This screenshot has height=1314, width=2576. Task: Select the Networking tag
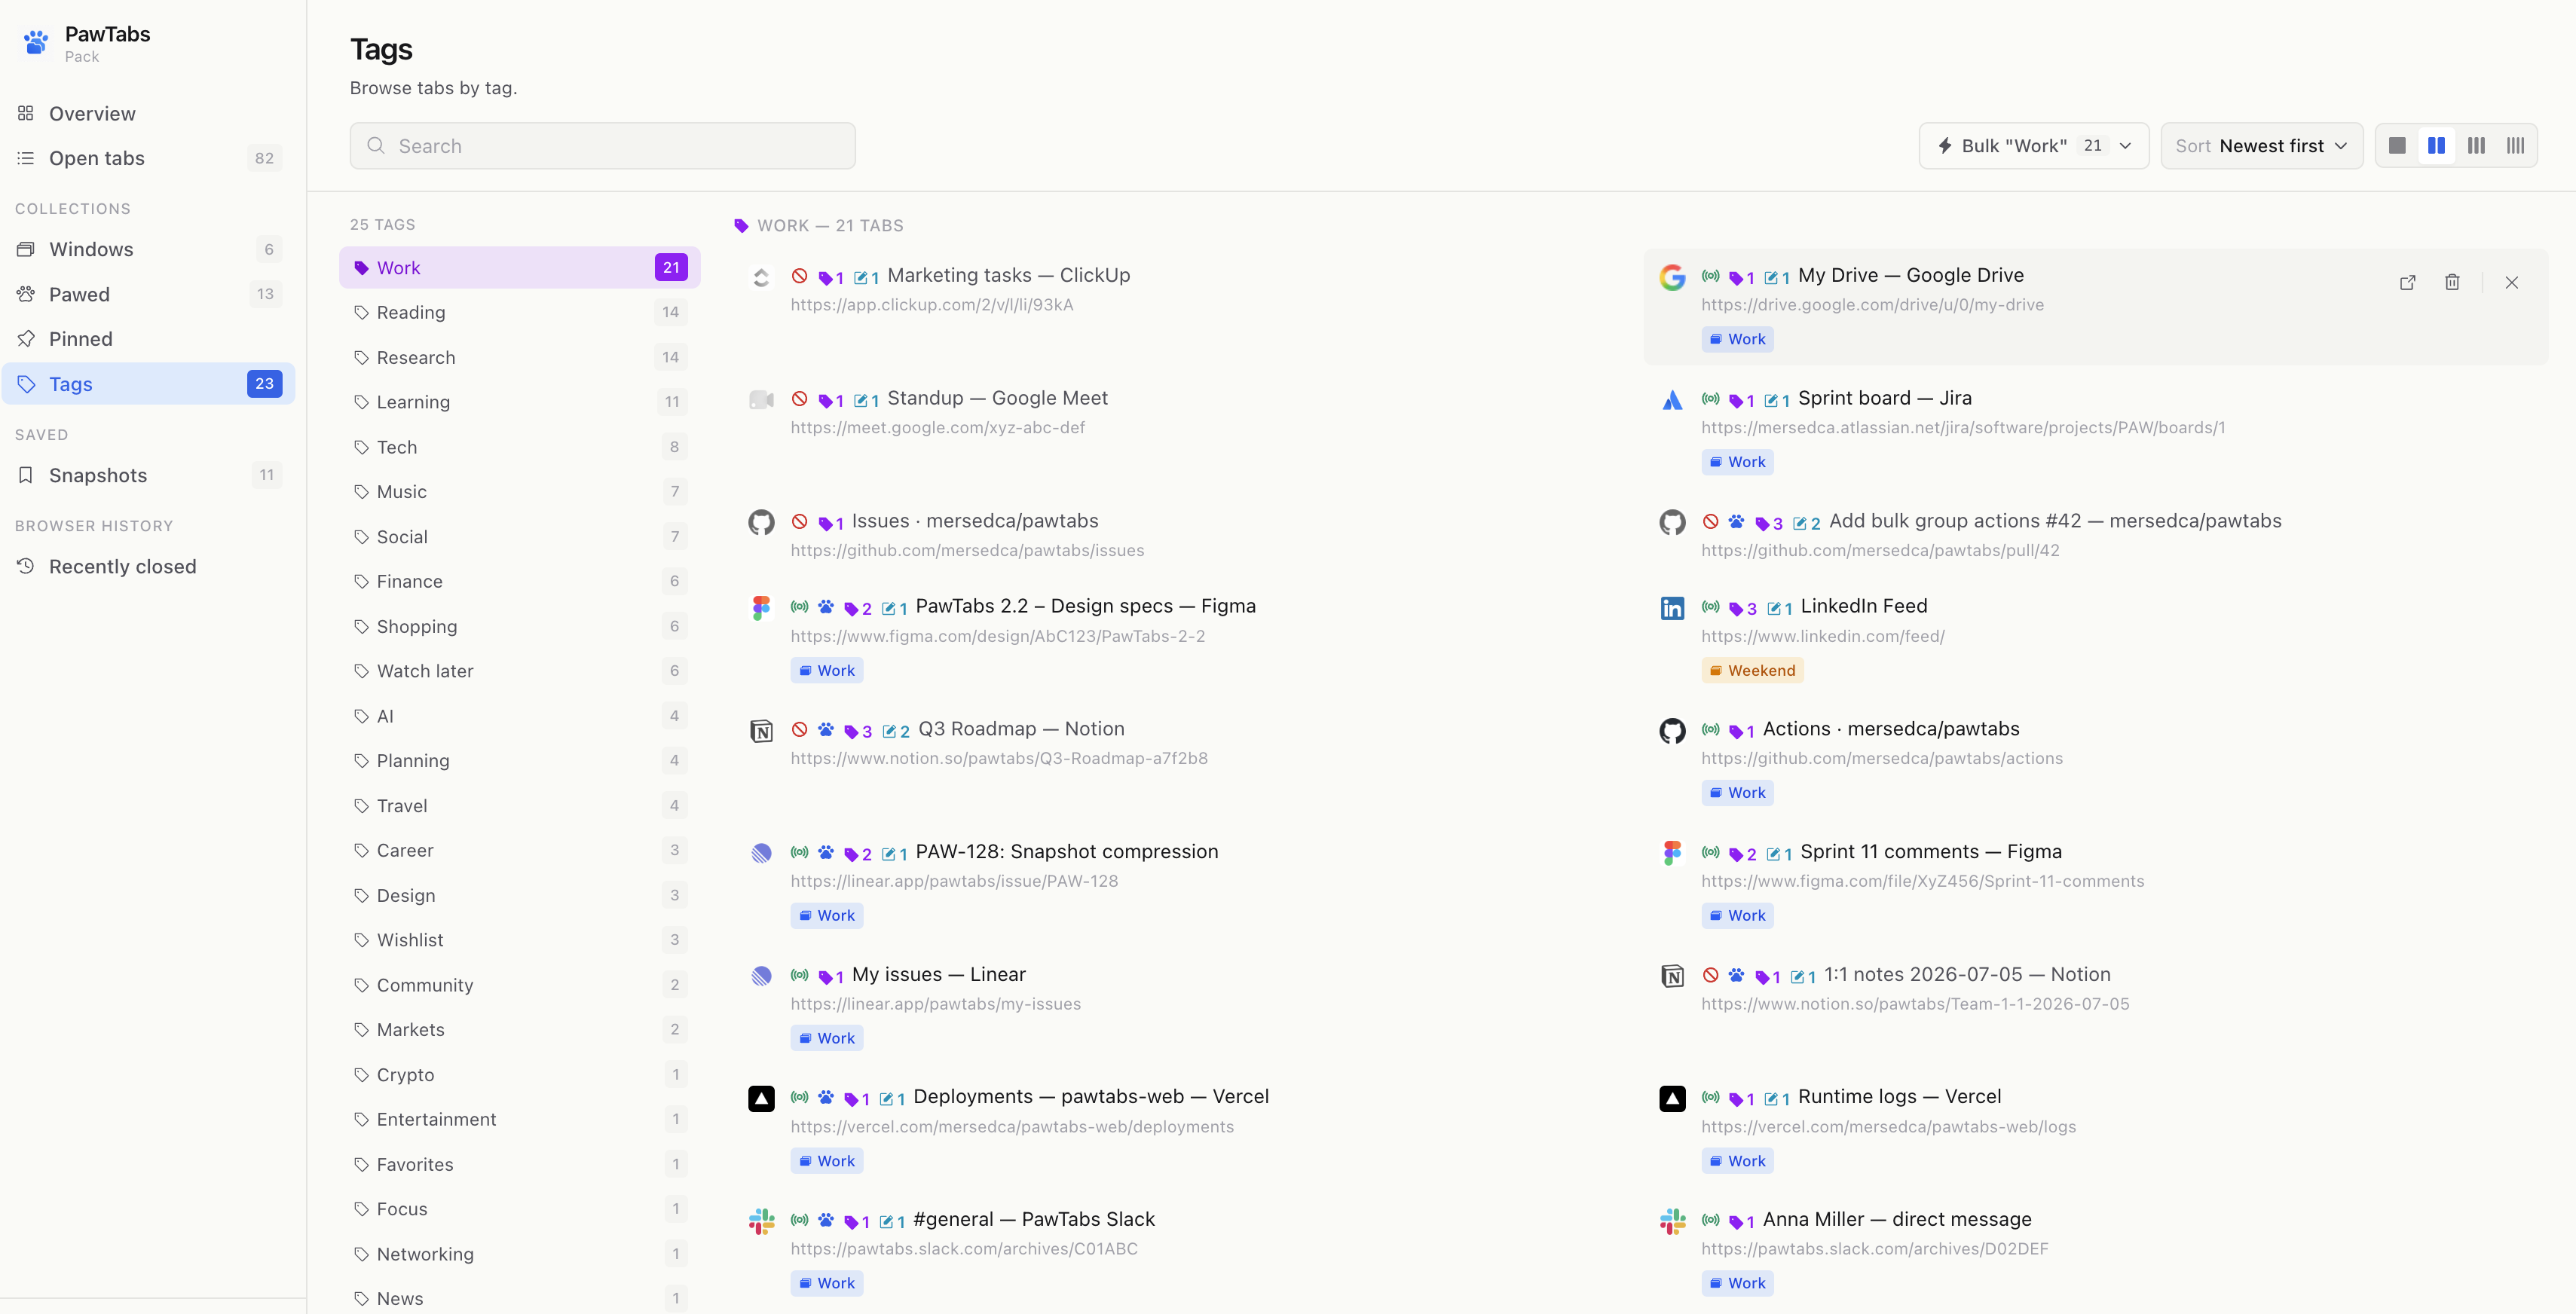click(x=519, y=1254)
